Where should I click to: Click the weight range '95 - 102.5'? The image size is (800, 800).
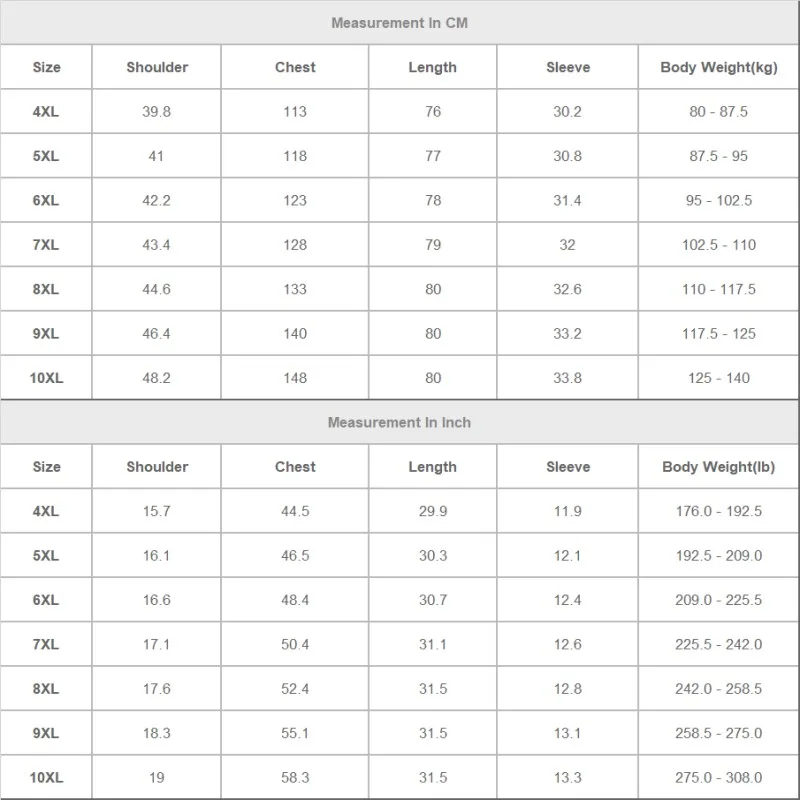(x=718, y=201)
